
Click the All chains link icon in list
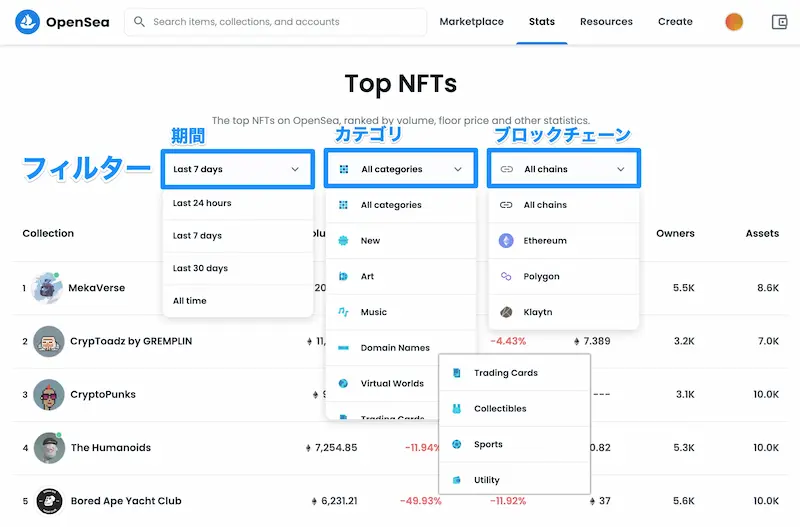(506, 205)
